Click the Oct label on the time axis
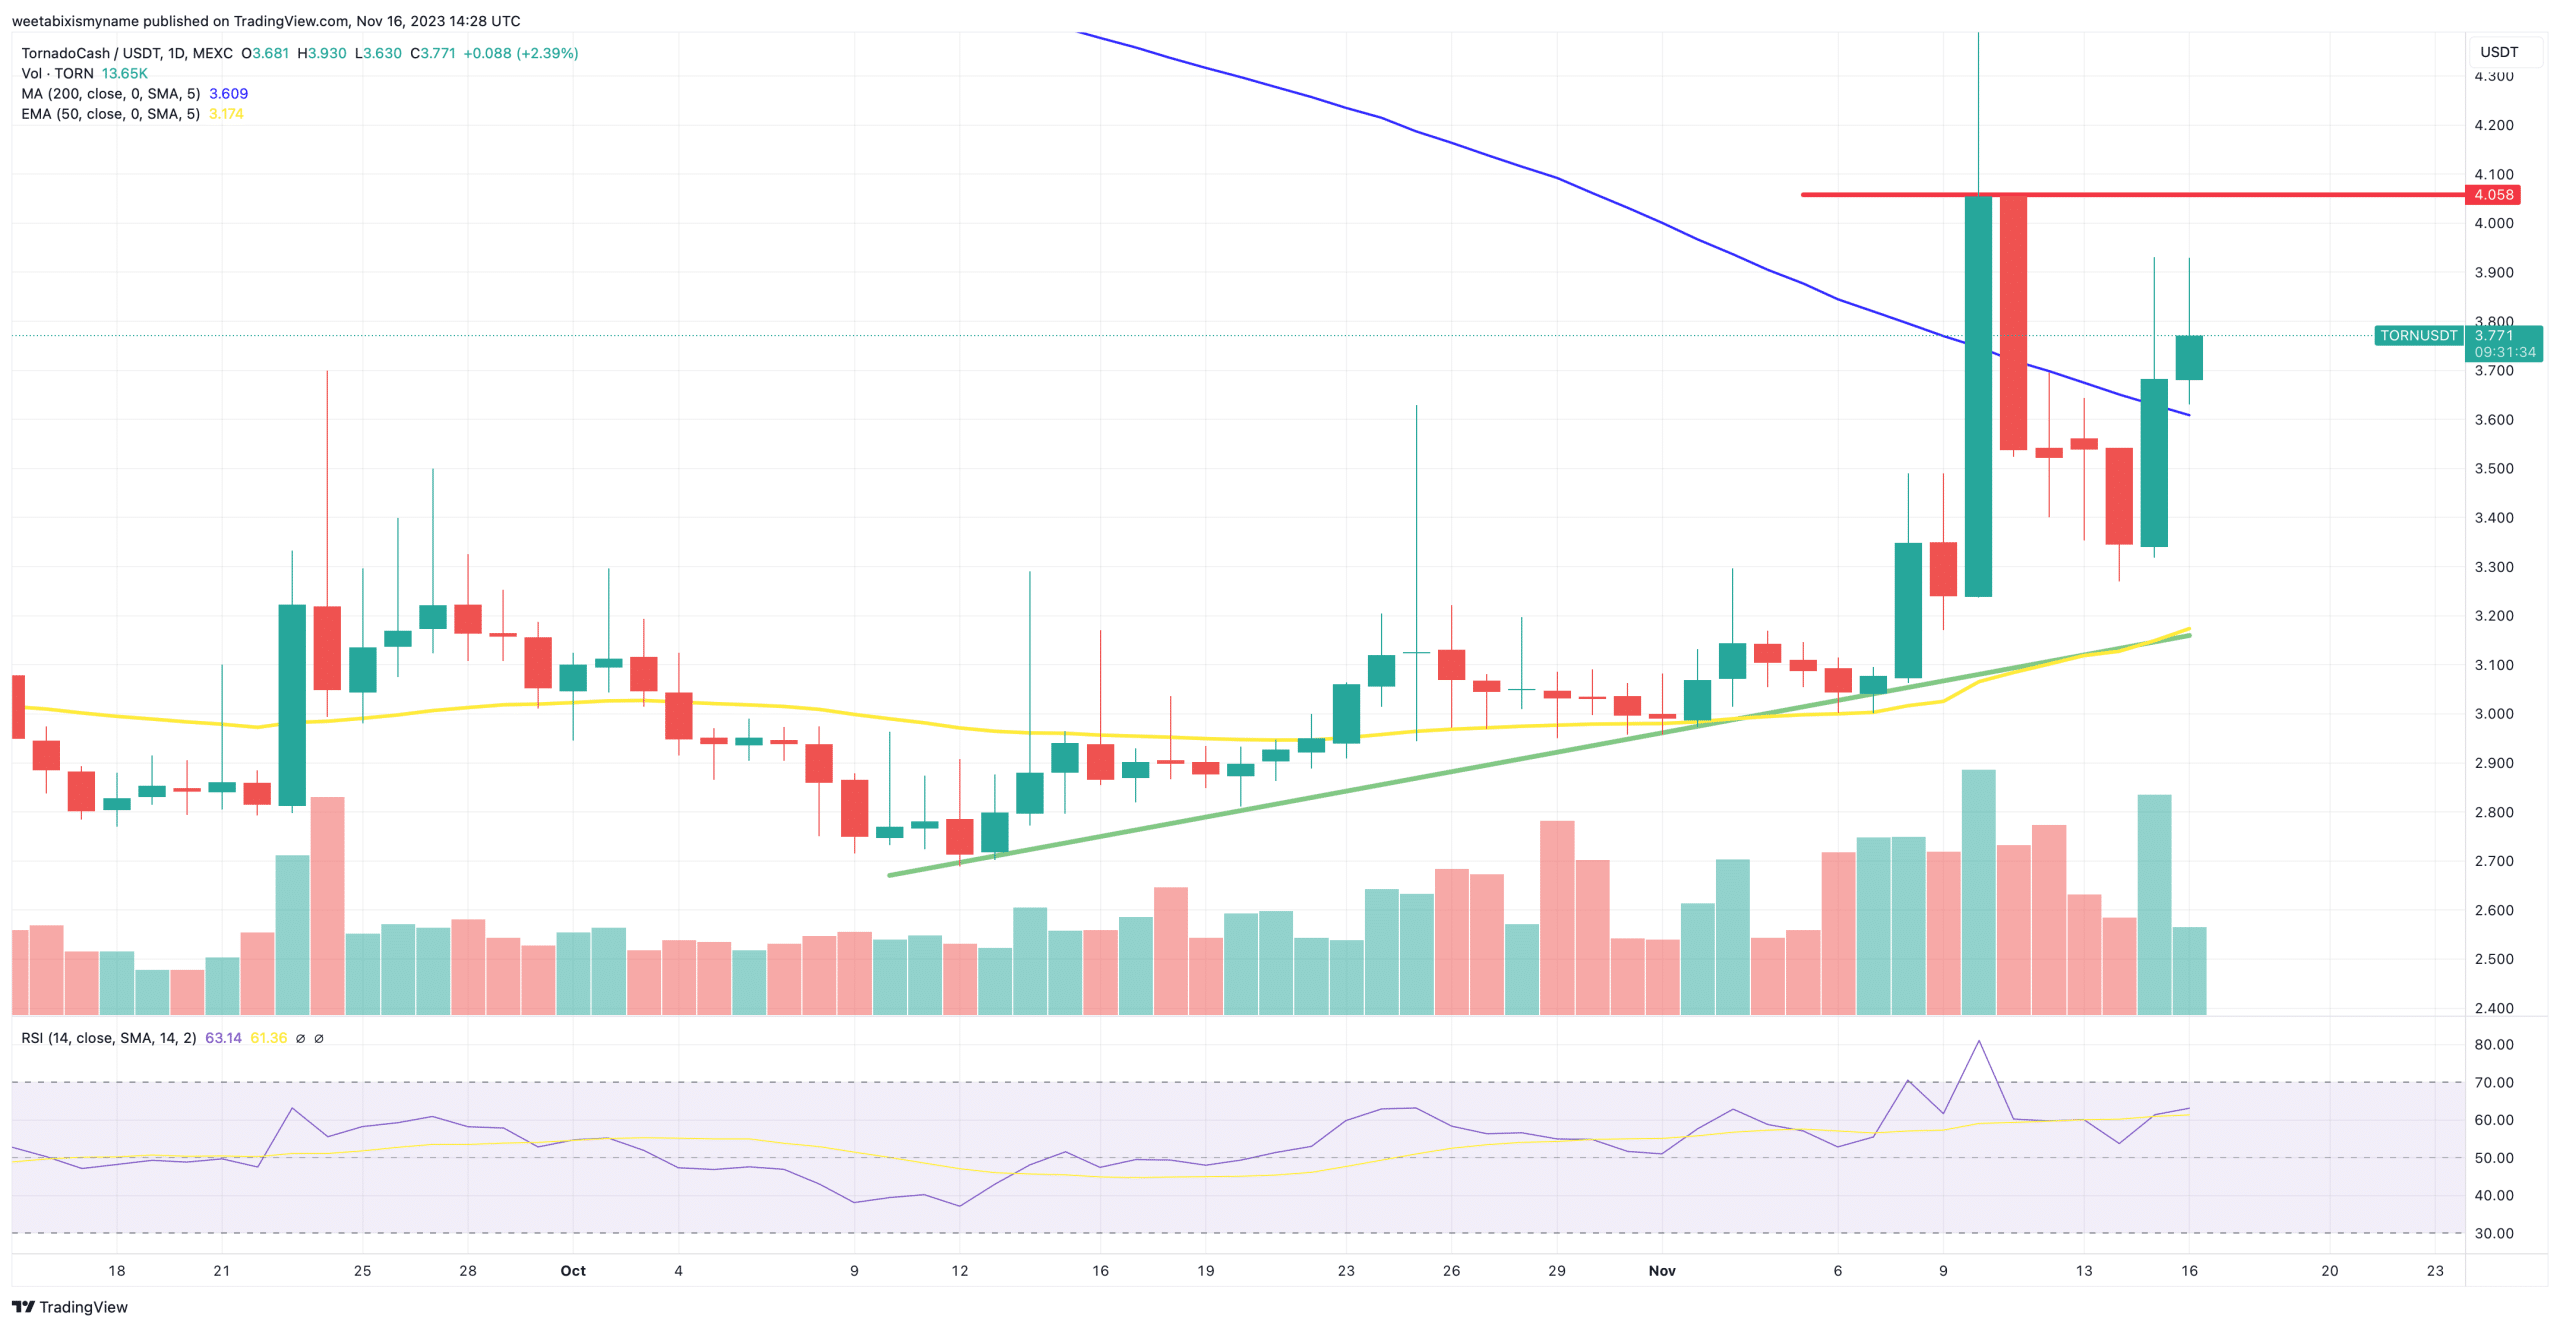Viewport: 2560px width, 1328px height. click(x=573, y=1270)
